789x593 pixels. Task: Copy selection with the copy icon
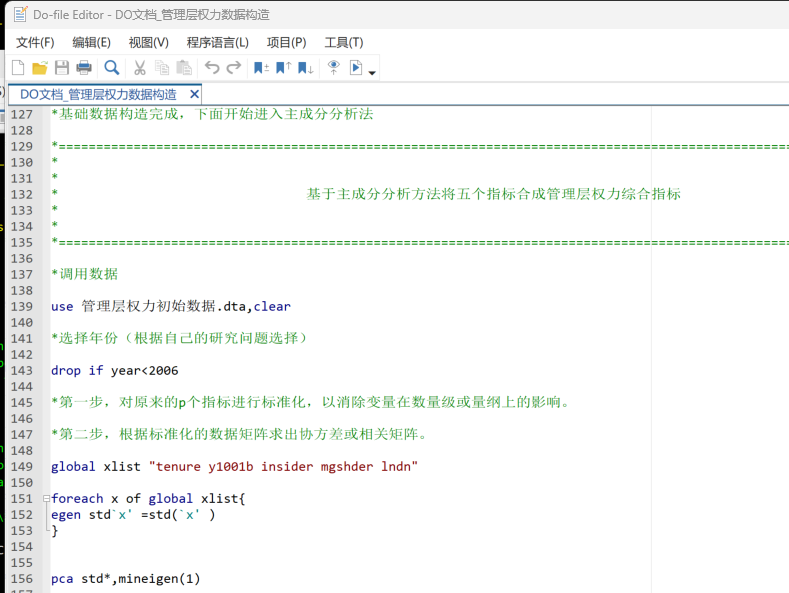coord(162,67)
